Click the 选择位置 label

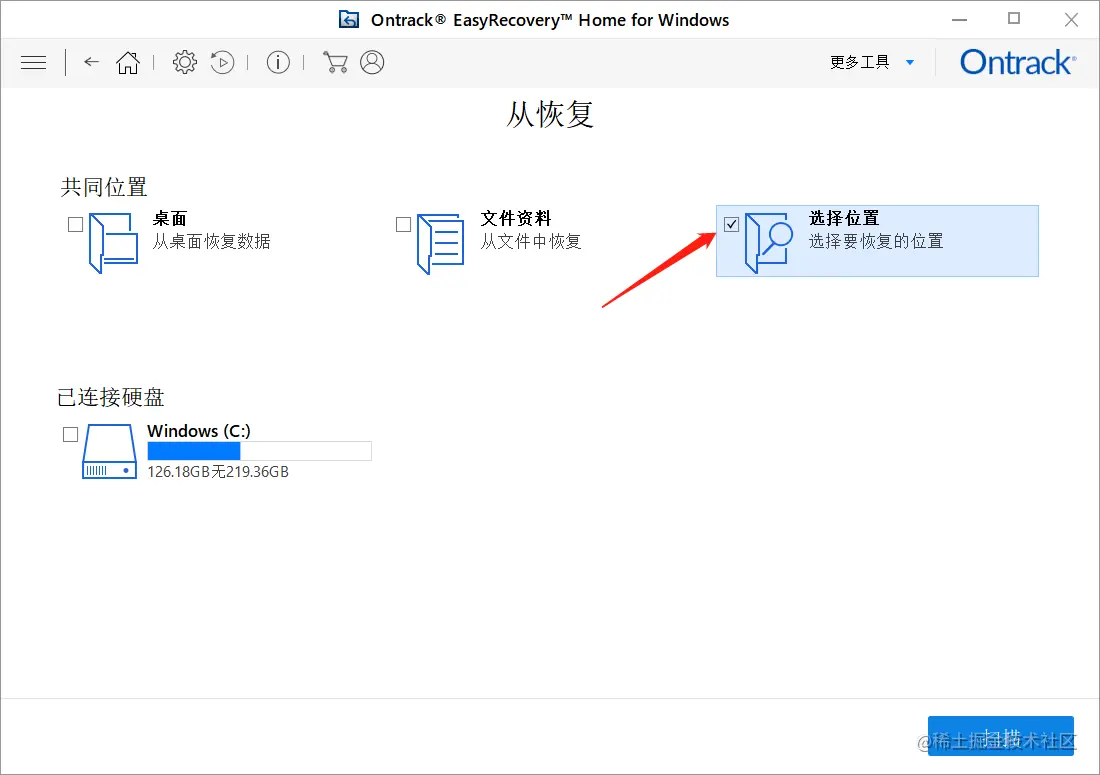point(843,218)
